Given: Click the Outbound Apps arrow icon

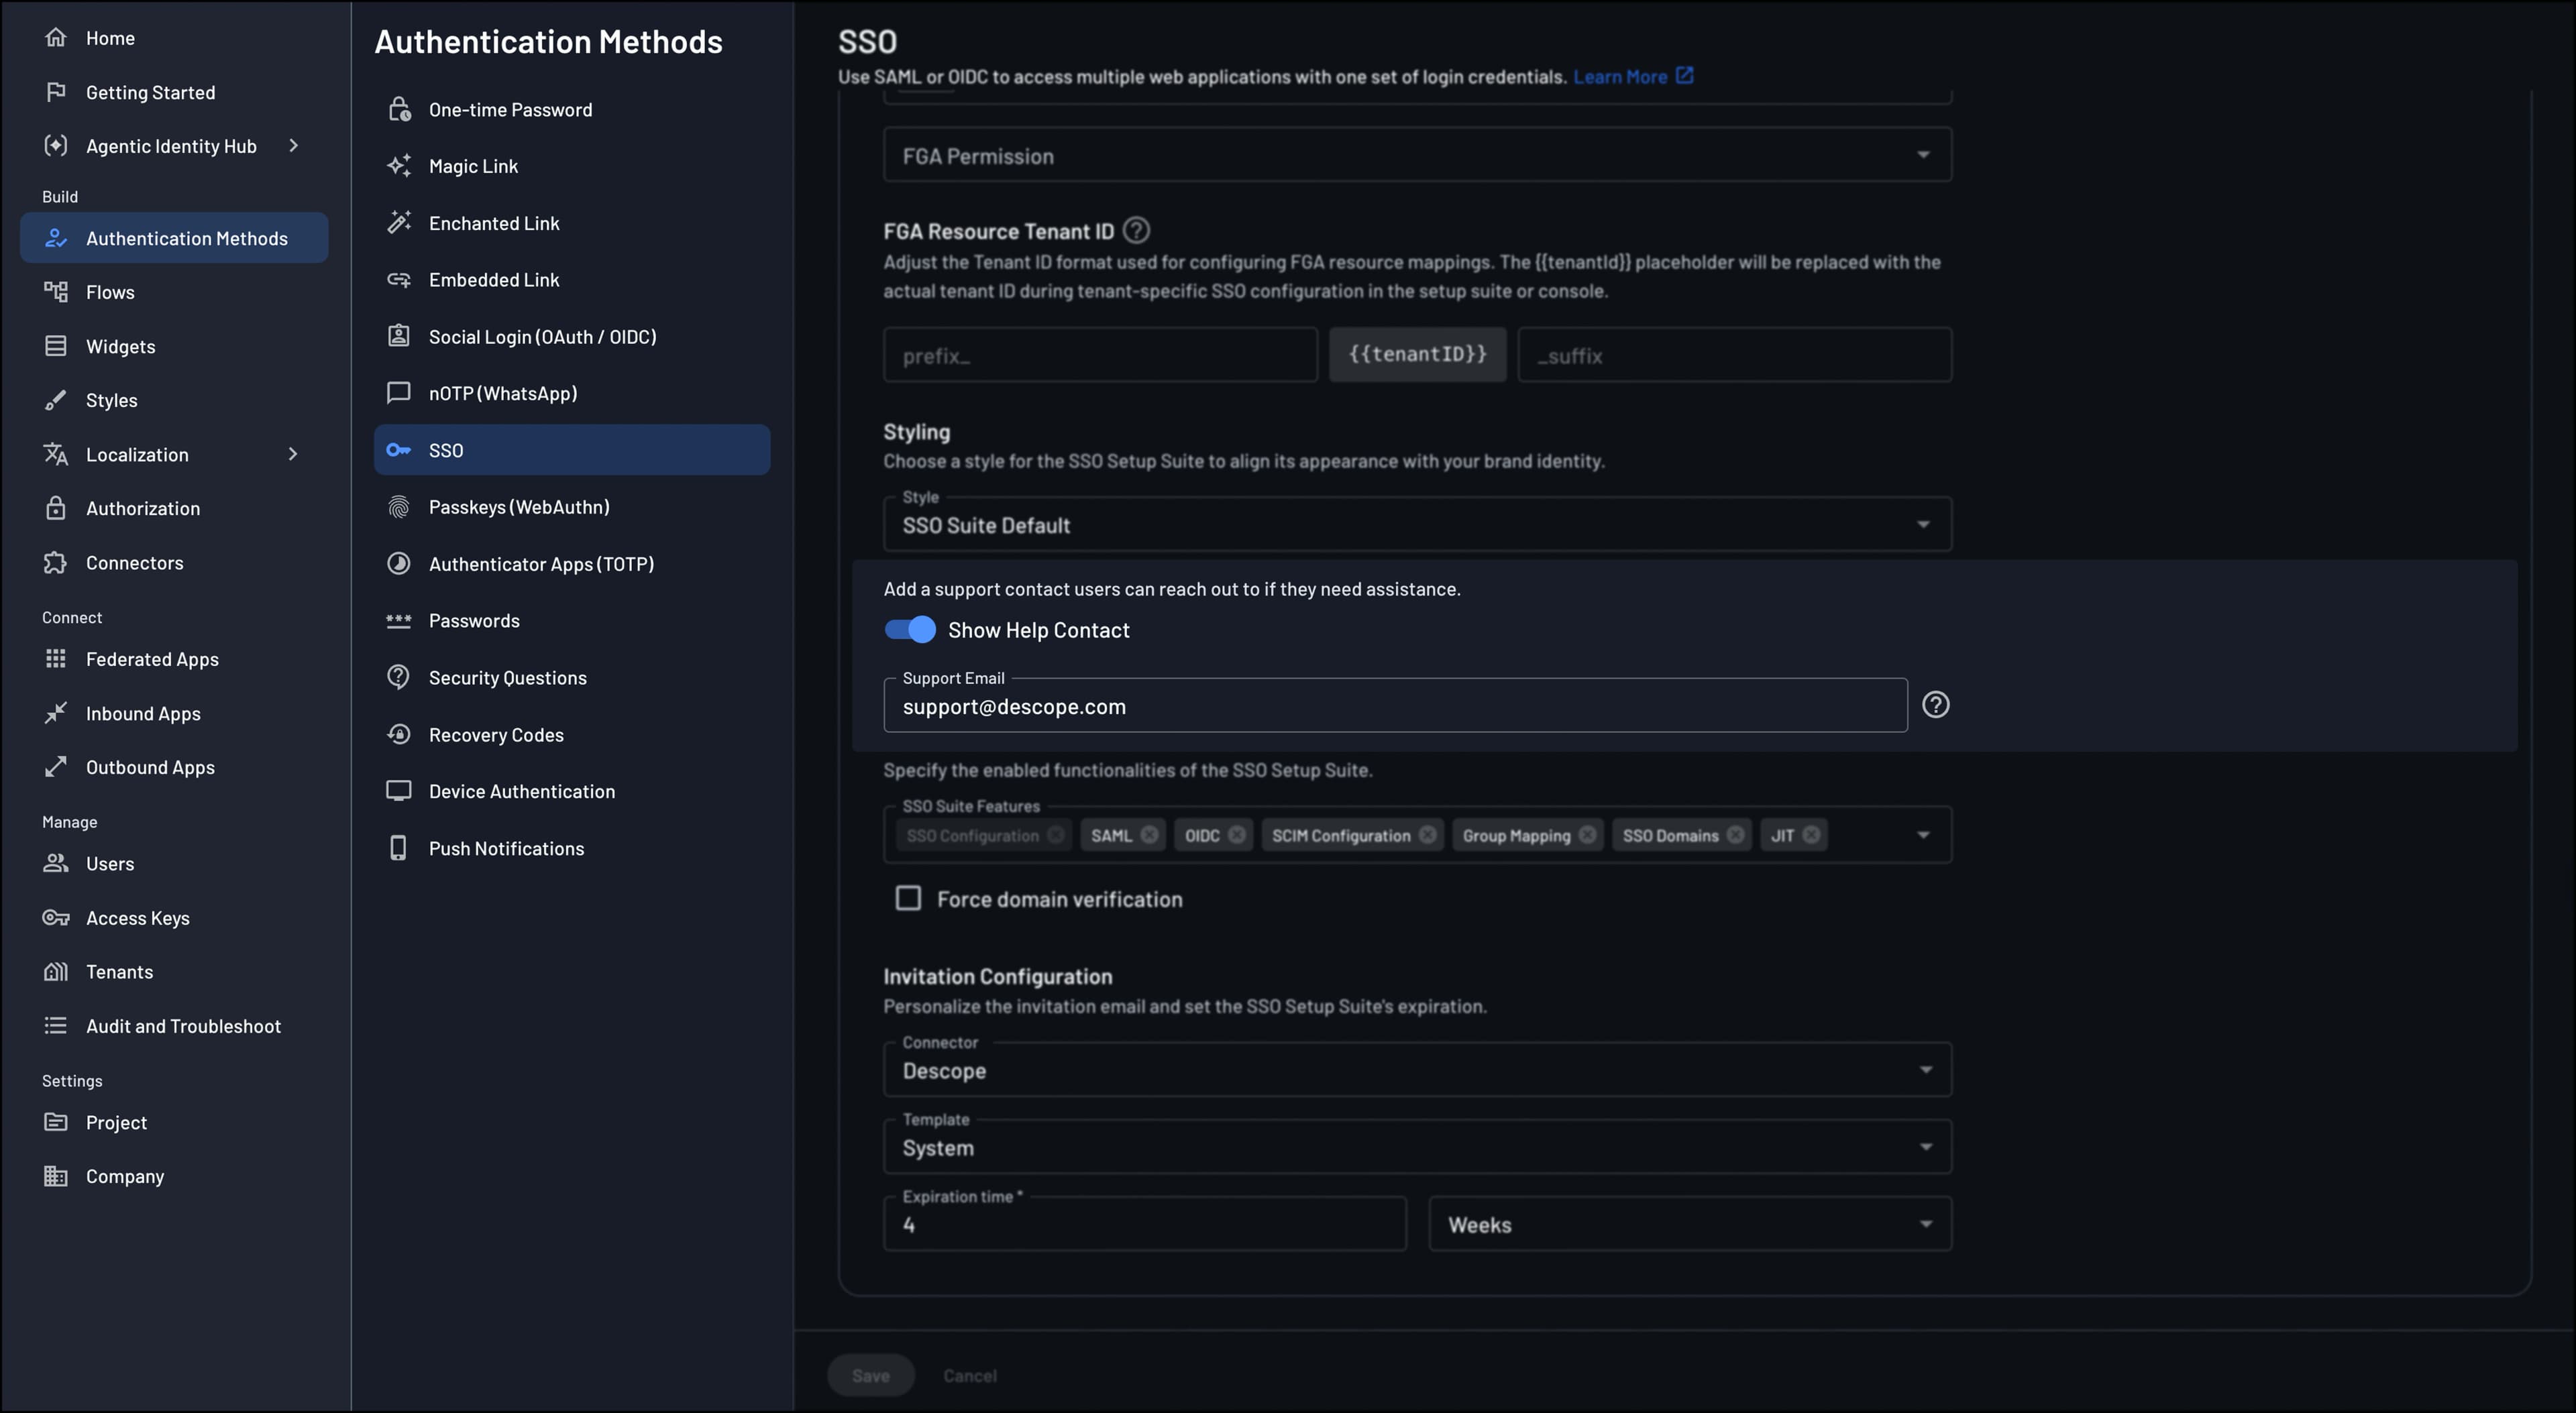Looking at the screenshot, I should (56, 767).
